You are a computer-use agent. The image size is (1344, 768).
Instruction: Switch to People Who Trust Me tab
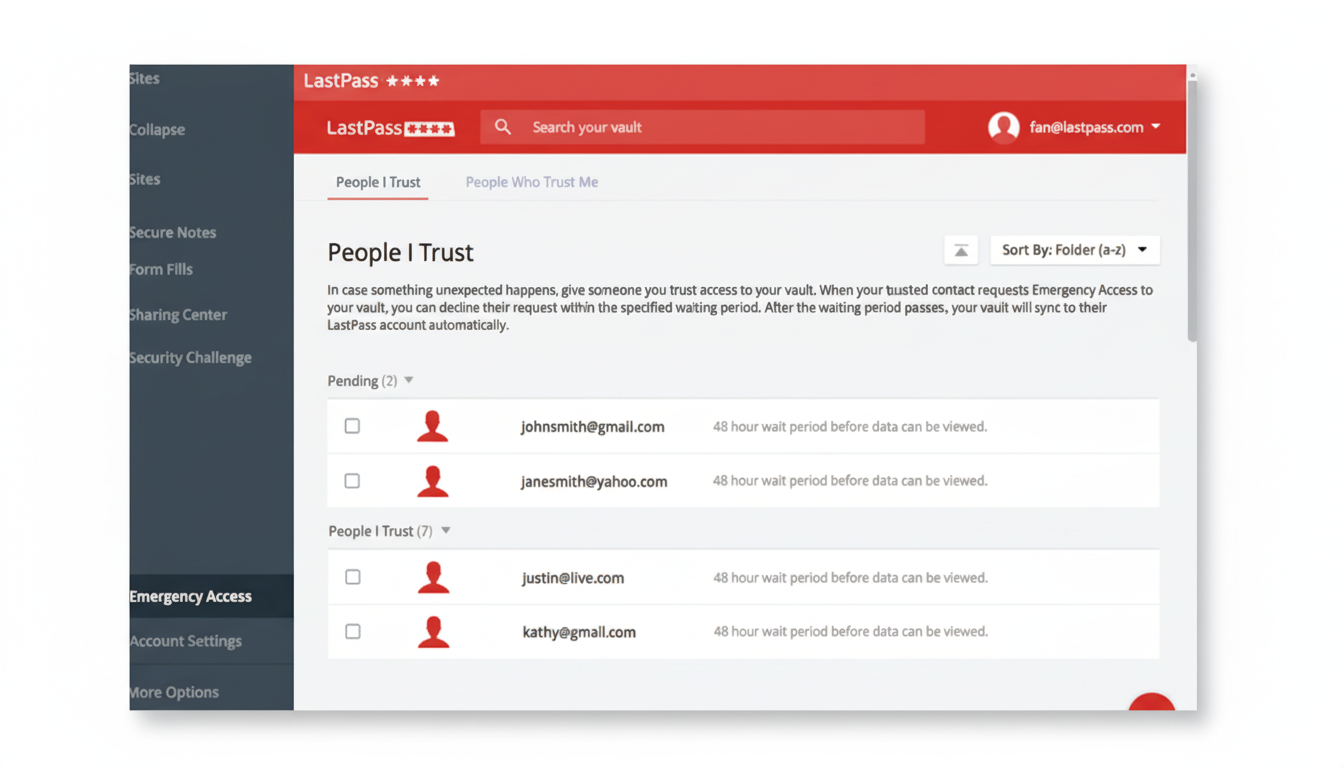coord(531,182)
